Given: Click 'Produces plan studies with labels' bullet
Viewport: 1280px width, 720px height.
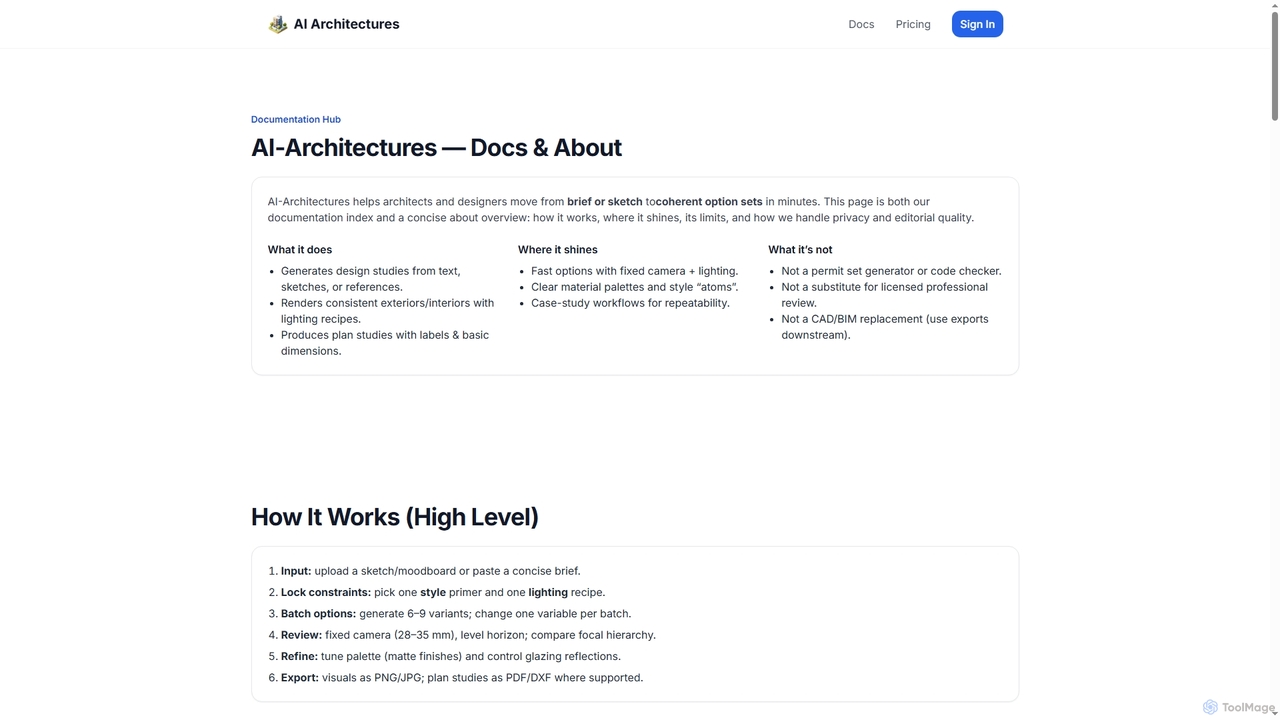Looking at the screenshot, I should [385, 343].
